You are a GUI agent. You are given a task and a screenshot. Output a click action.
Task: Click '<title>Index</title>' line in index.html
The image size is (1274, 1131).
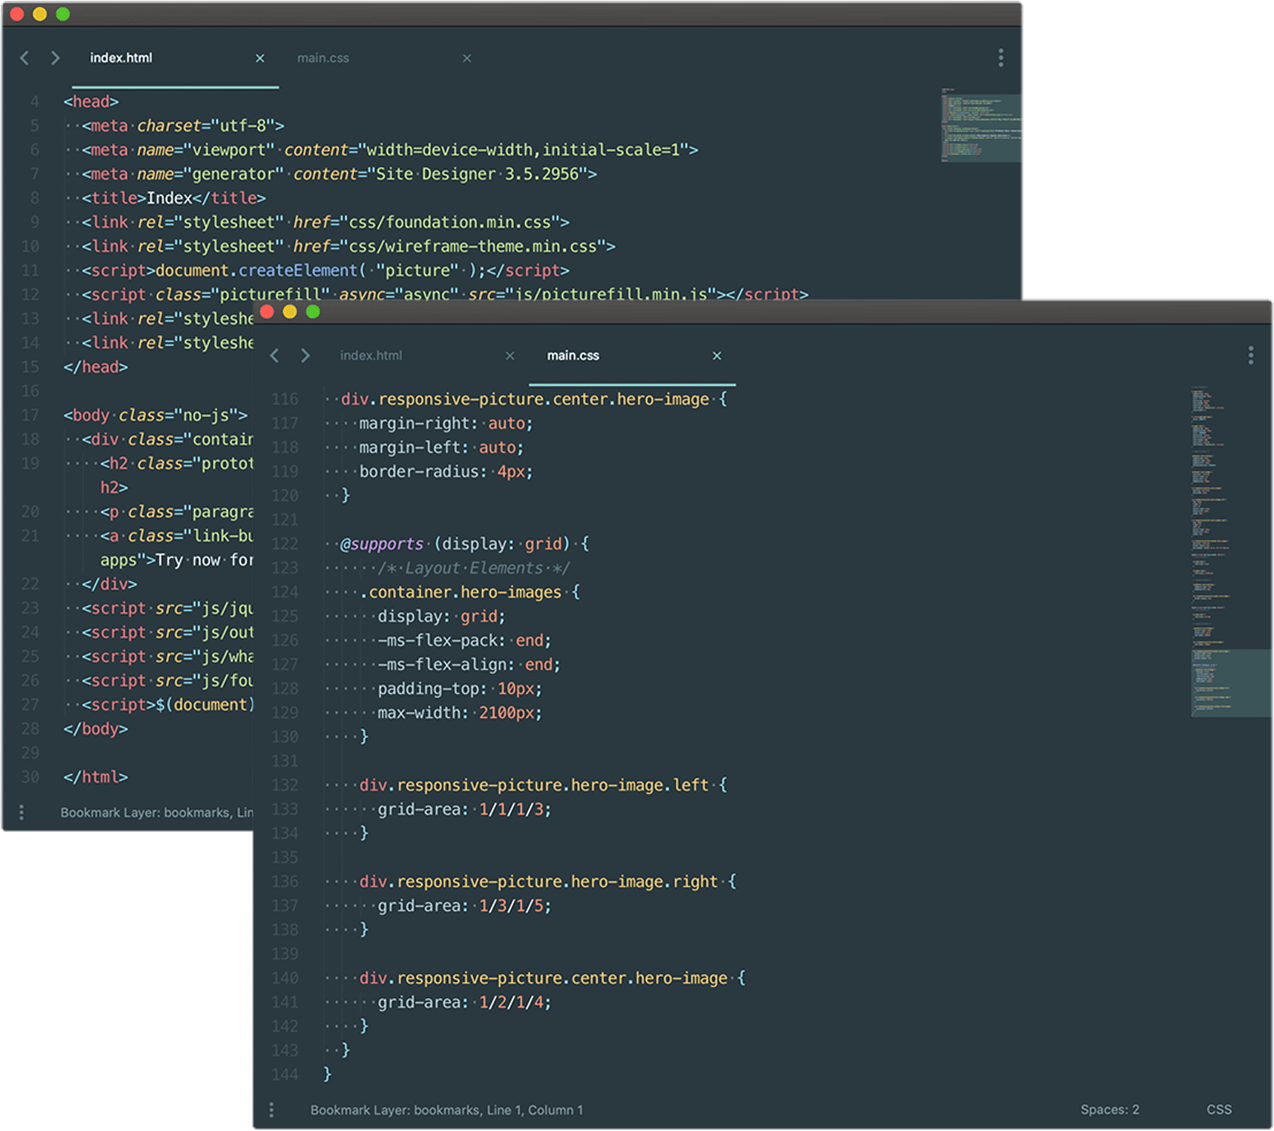pos(174,198)
